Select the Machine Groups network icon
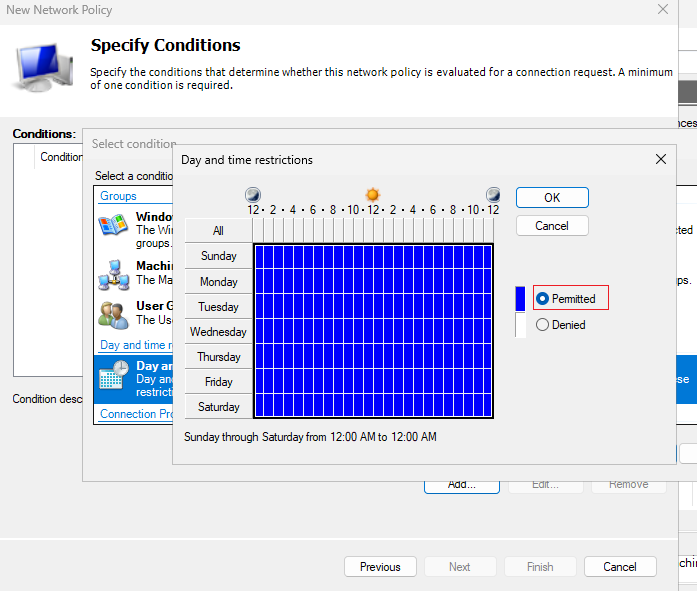 [x=114, y=275]
